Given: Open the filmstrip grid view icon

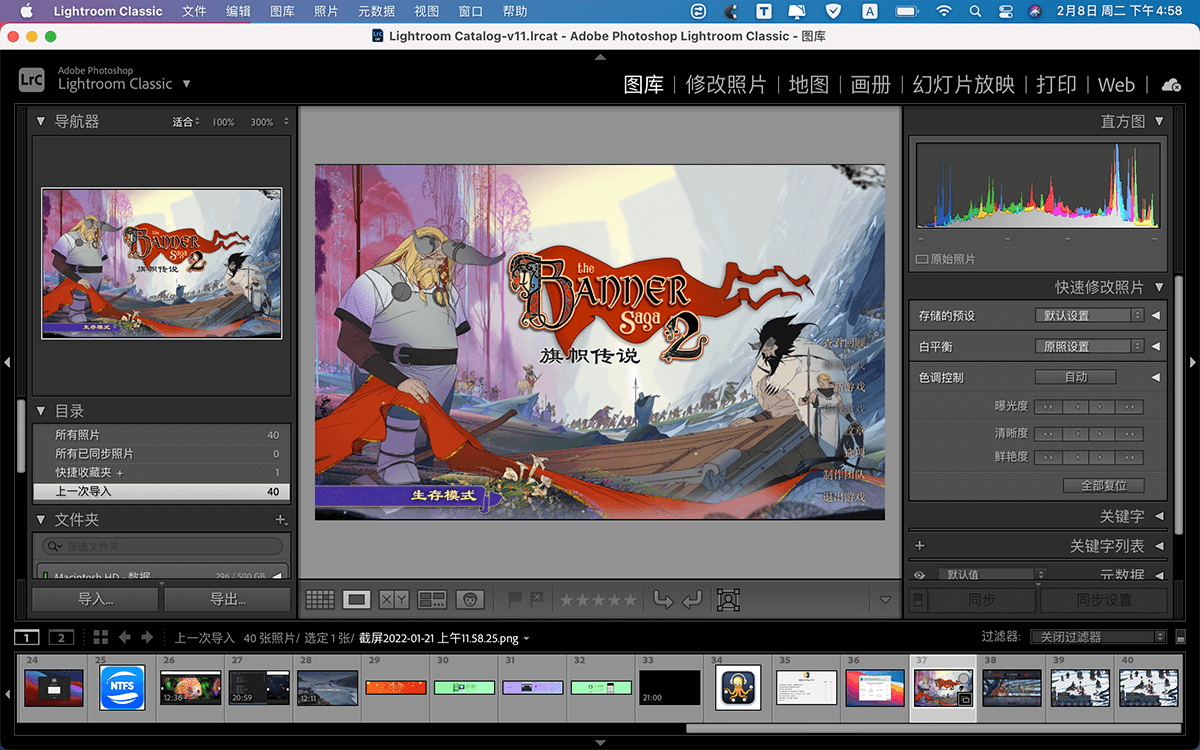Looking at the screenshot, I should (x=100, y=637).
